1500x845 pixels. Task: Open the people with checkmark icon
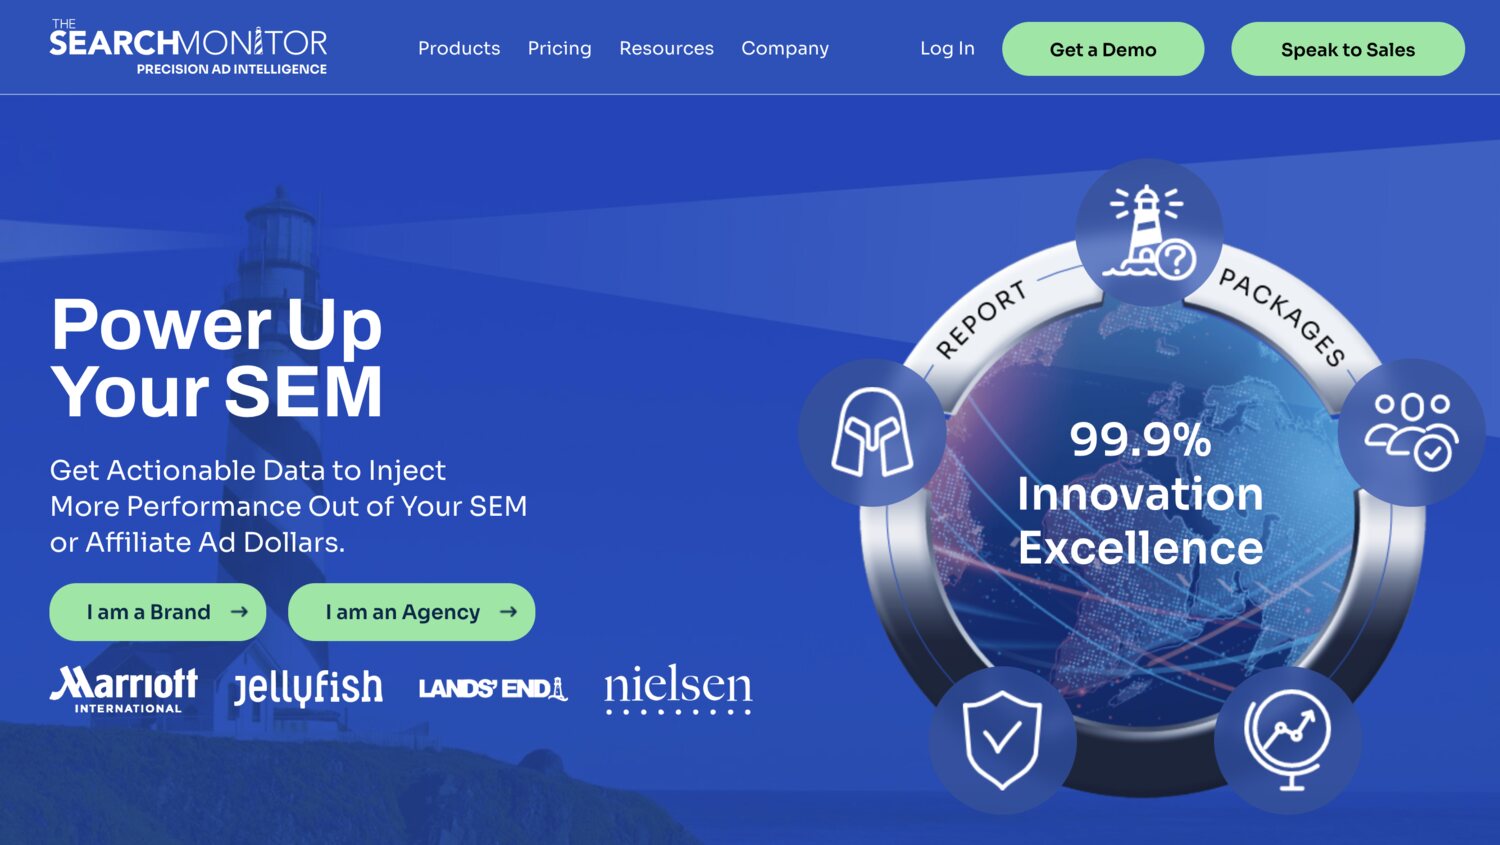pyautogui.click(x=1412, y=432)
